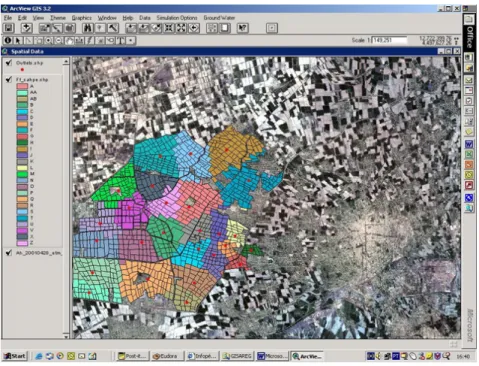Select the Pan hand tool
479x366 pixels.
point(69,41)
